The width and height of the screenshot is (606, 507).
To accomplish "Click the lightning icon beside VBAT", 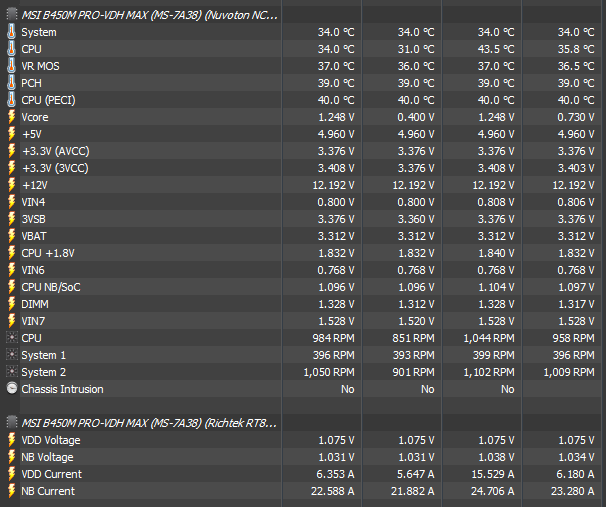I will coord(11,236).
